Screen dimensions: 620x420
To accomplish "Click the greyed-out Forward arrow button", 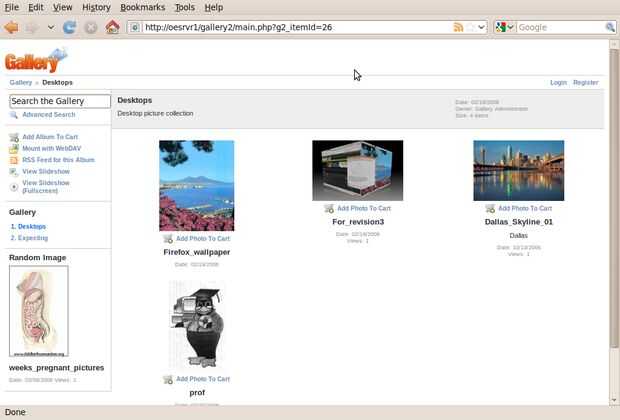I will coord(32,27).
